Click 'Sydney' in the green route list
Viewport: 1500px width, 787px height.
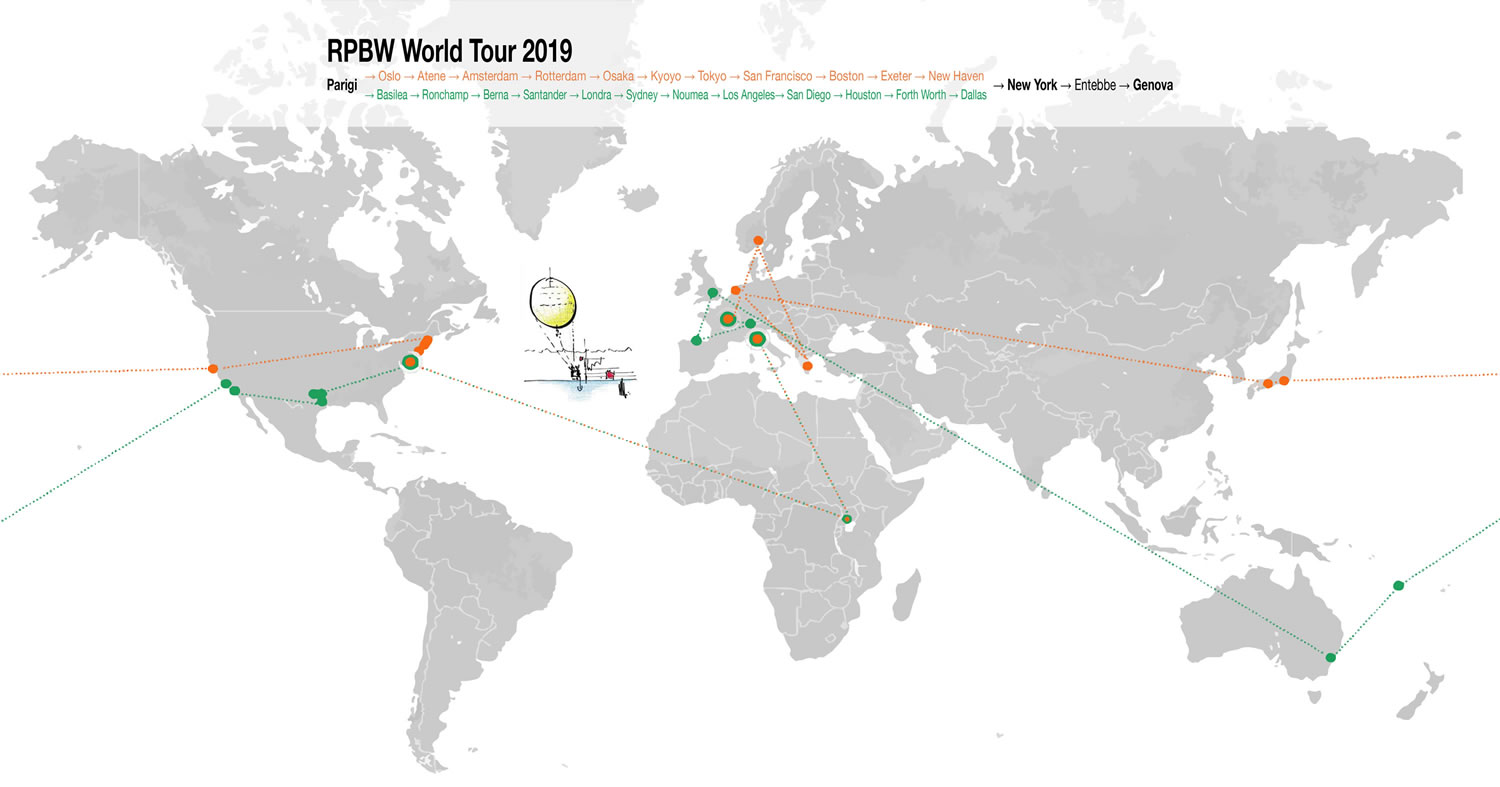(x=641, y=95)
